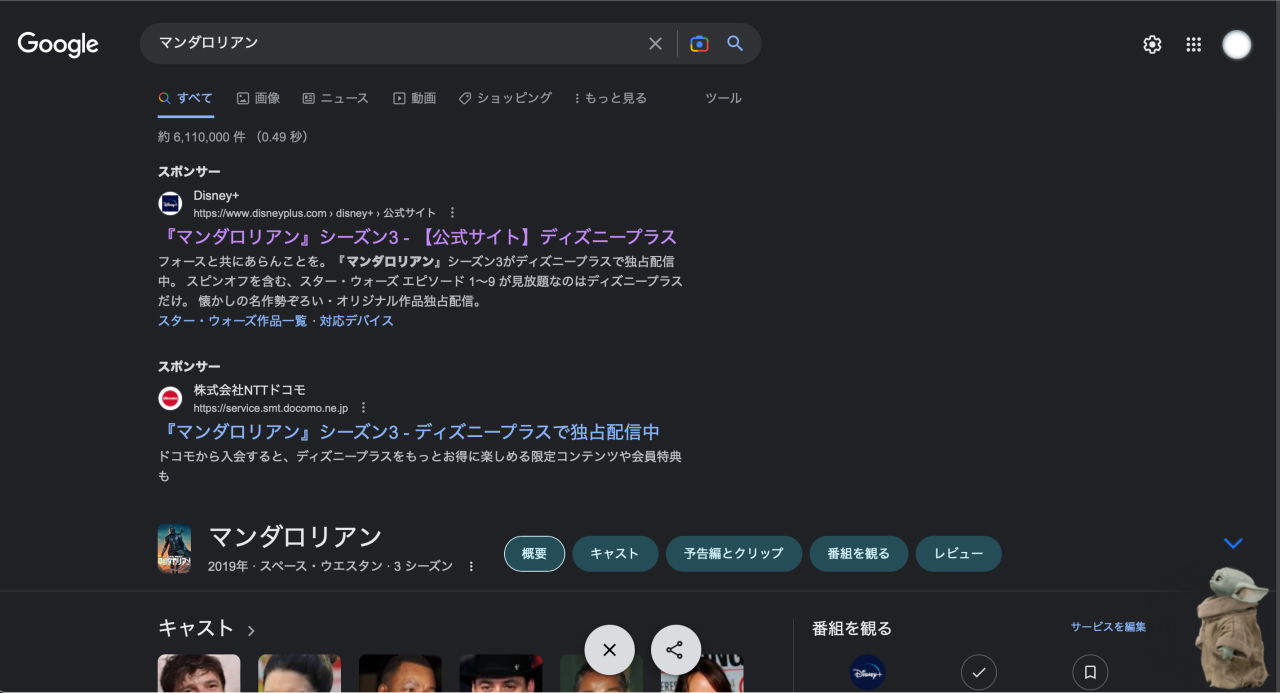The width and height of the screenshot is (1280, 693).
Task: Go to Google home via logo
Action: click(58, 44)
